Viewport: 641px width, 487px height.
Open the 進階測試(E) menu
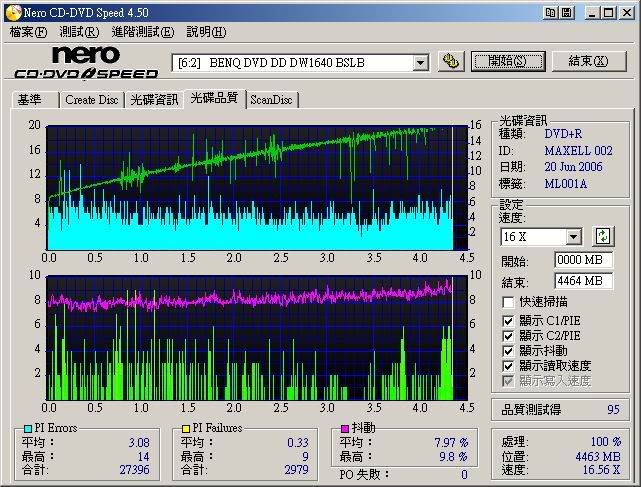pos(143,32)
